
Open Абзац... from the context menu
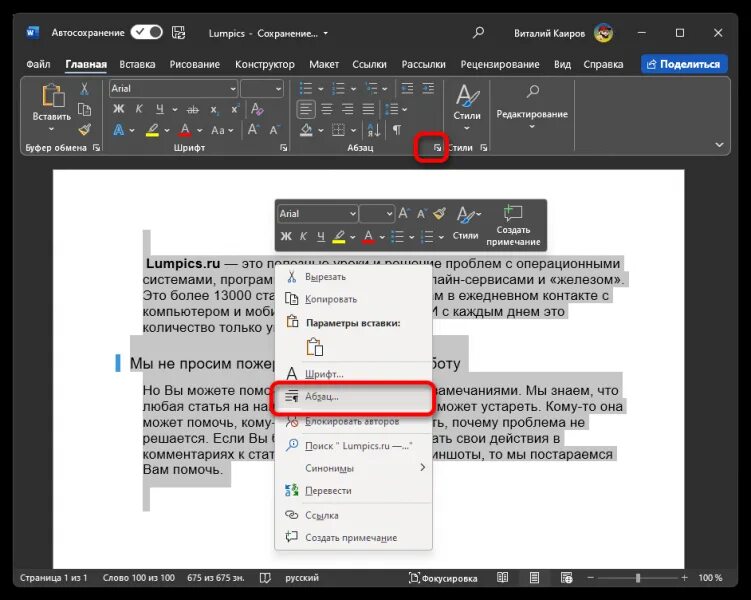[x=353, y=396]
